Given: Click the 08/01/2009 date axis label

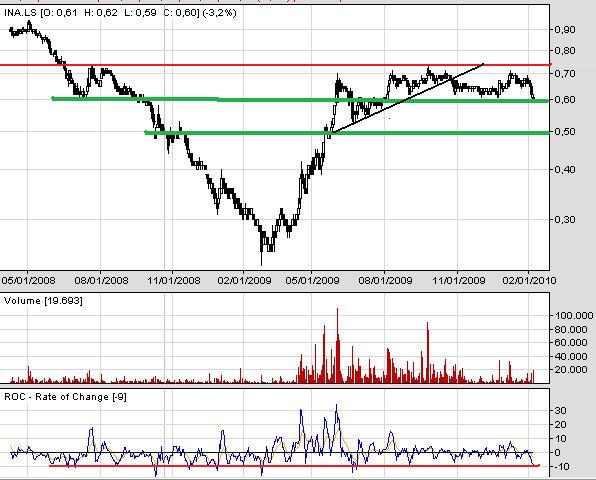Looking at the screenshot, I should 385,280.
